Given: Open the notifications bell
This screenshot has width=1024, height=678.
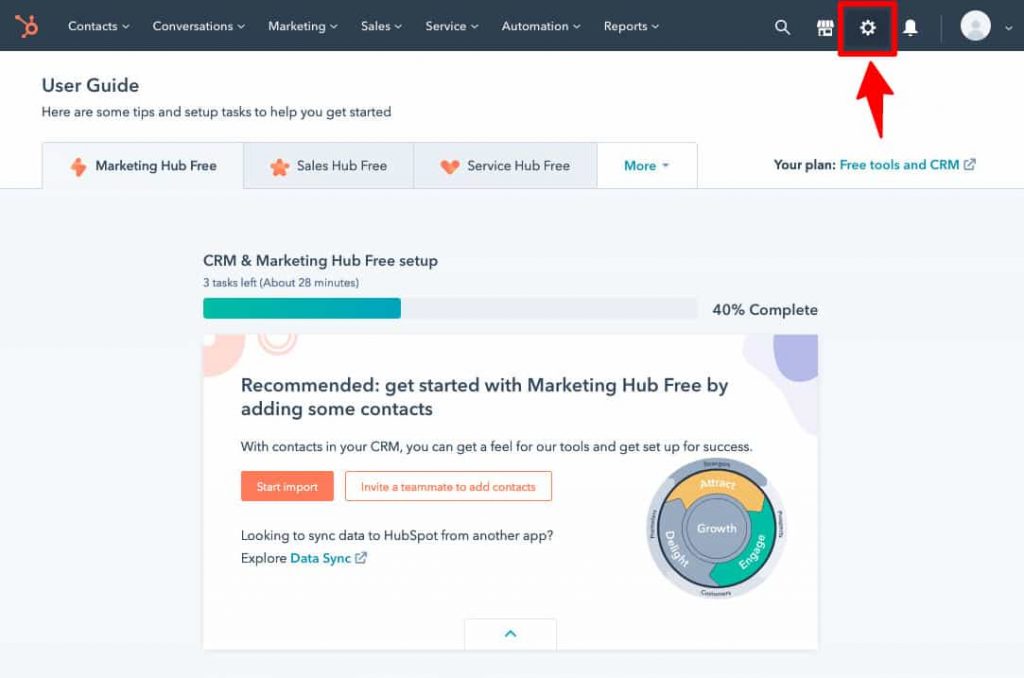Looking at the screenshot, I should pyautogui.click(x=910, y=27).
